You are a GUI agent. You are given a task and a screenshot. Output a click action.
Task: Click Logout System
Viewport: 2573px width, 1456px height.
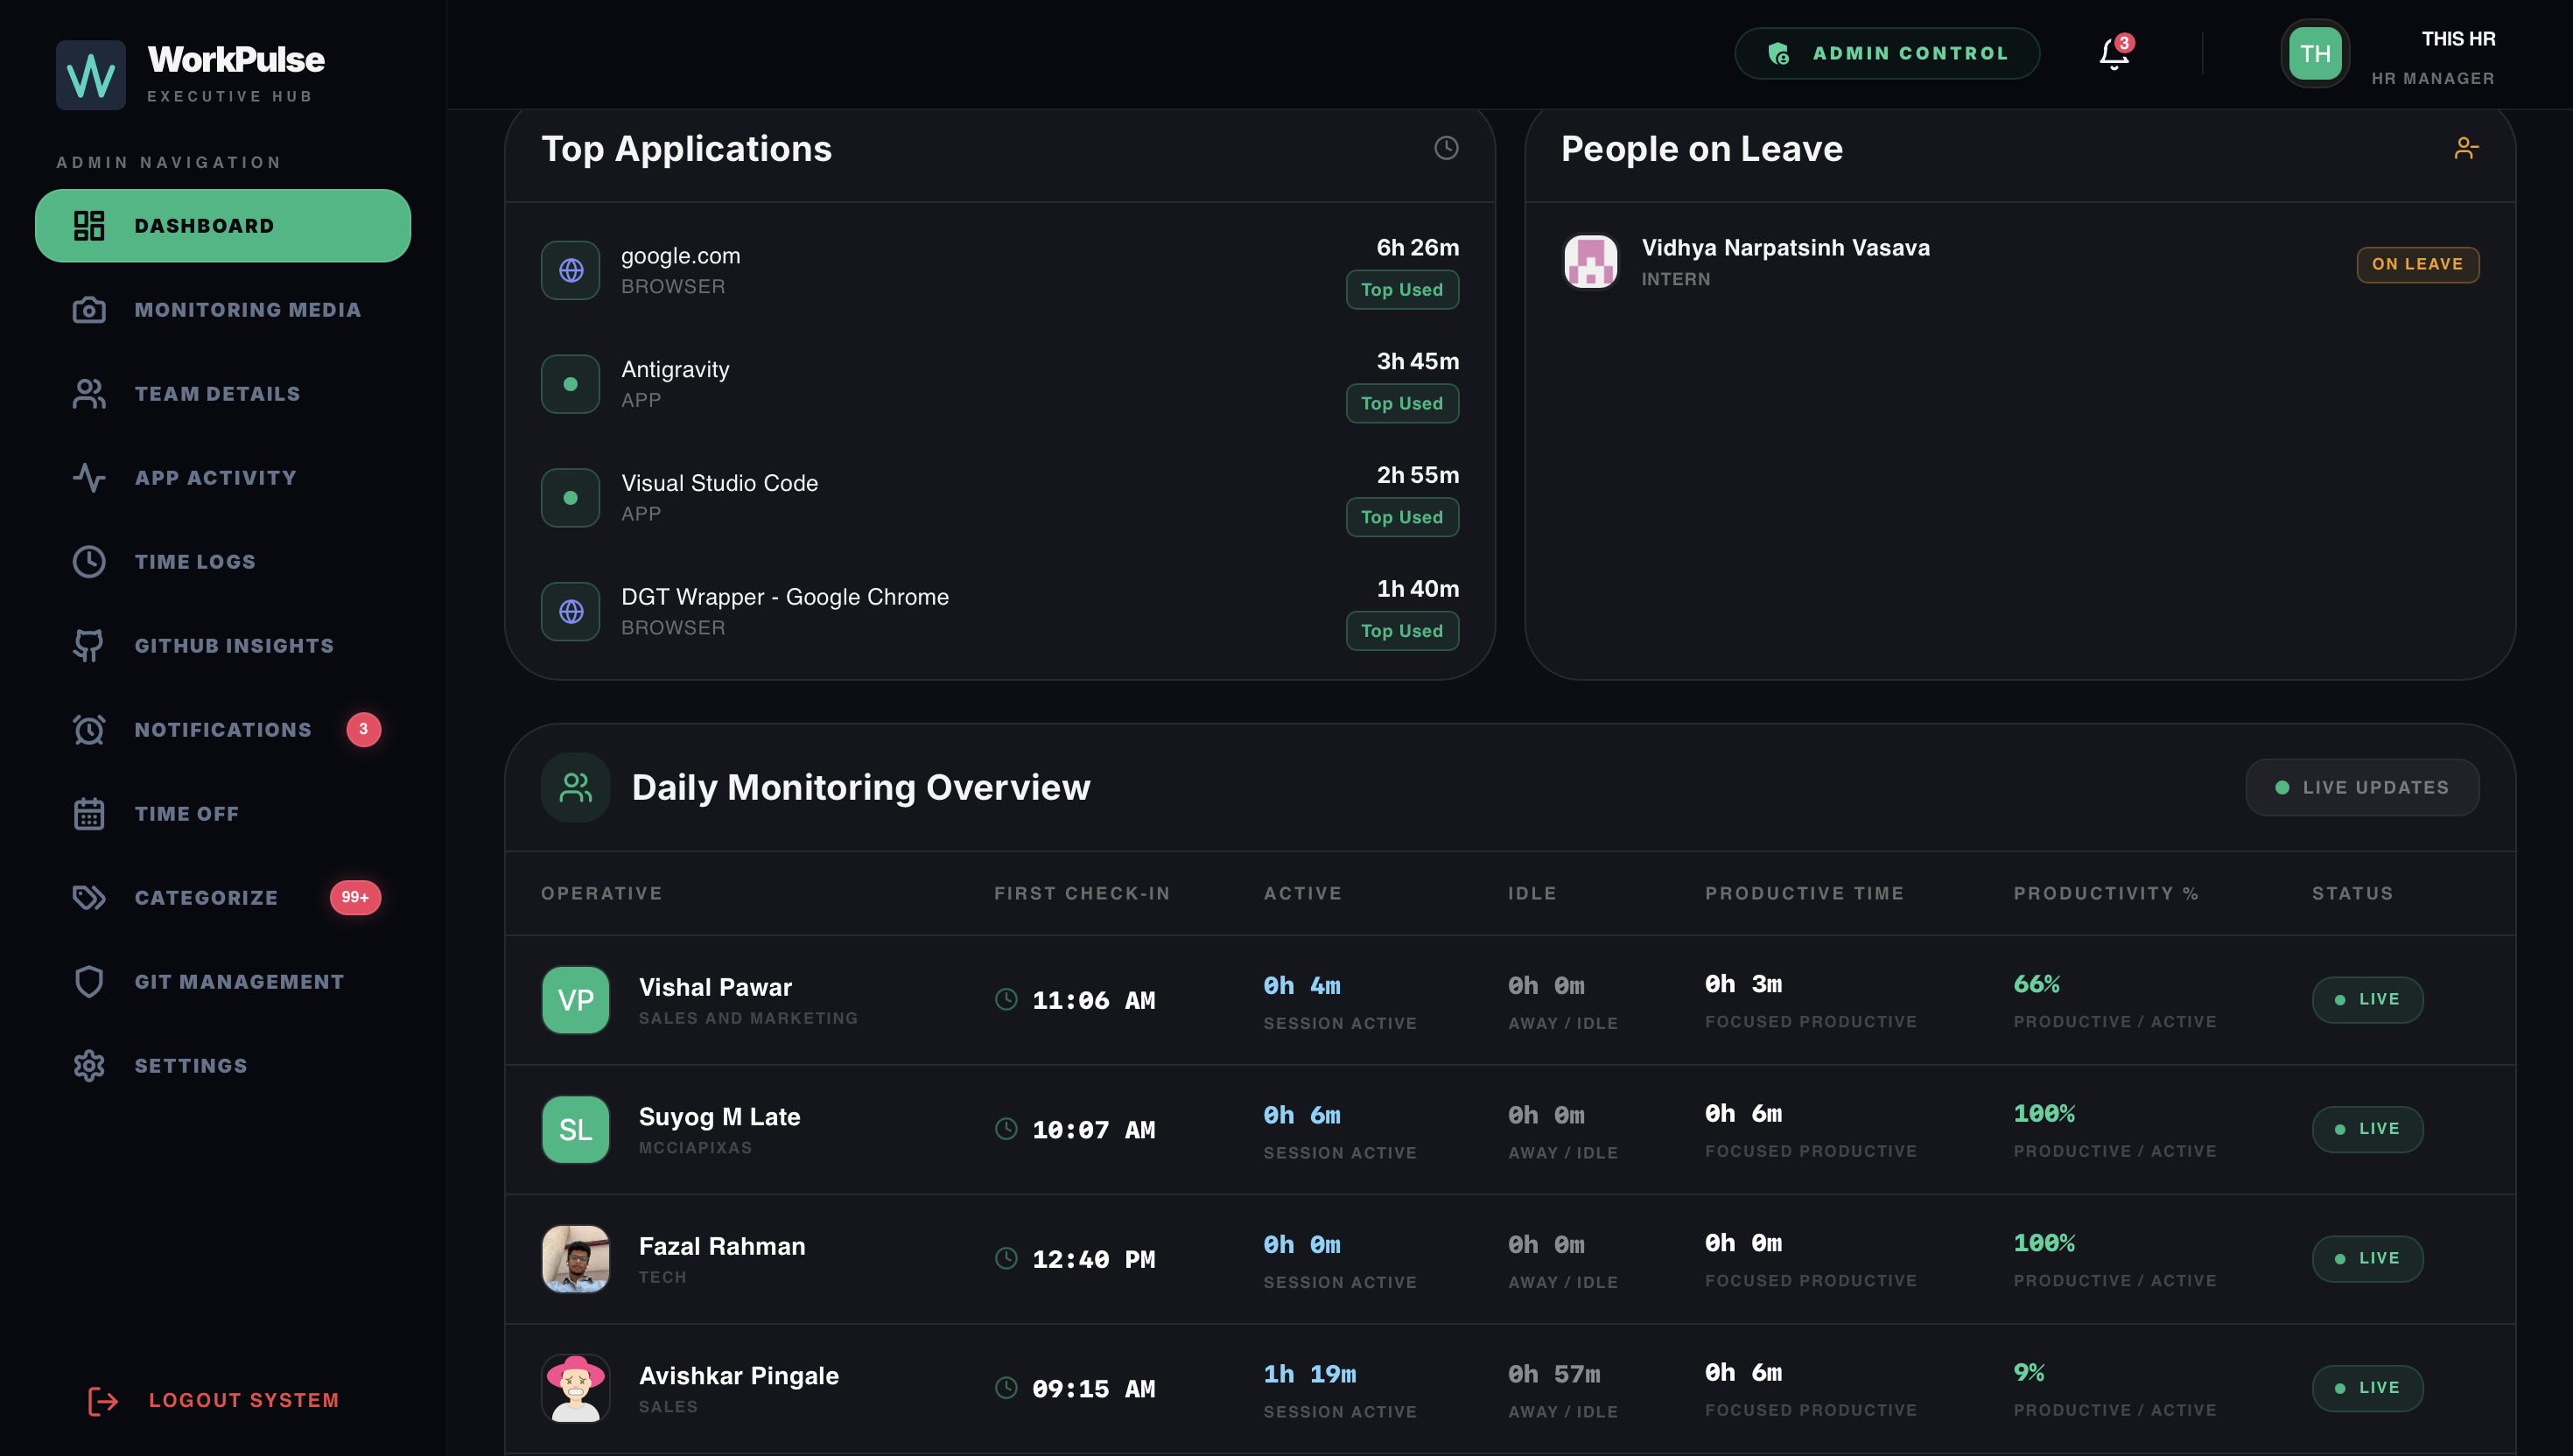(214, 1400)
